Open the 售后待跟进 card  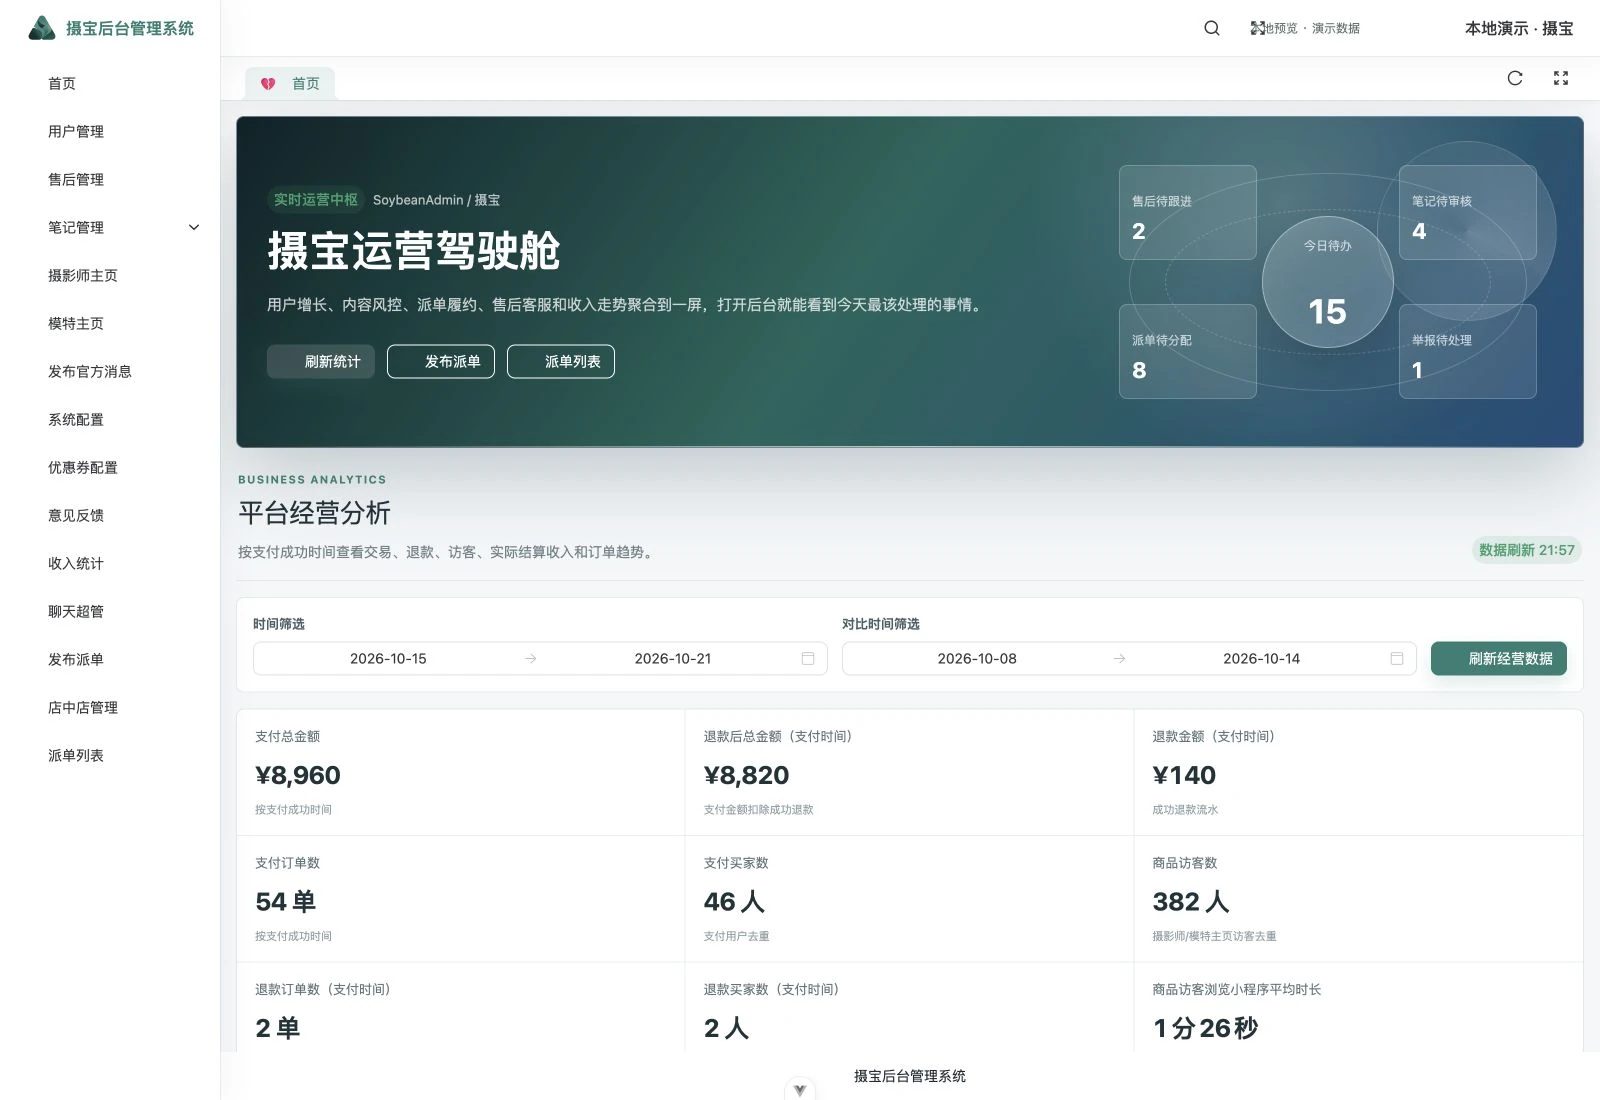click(1188, 213)
